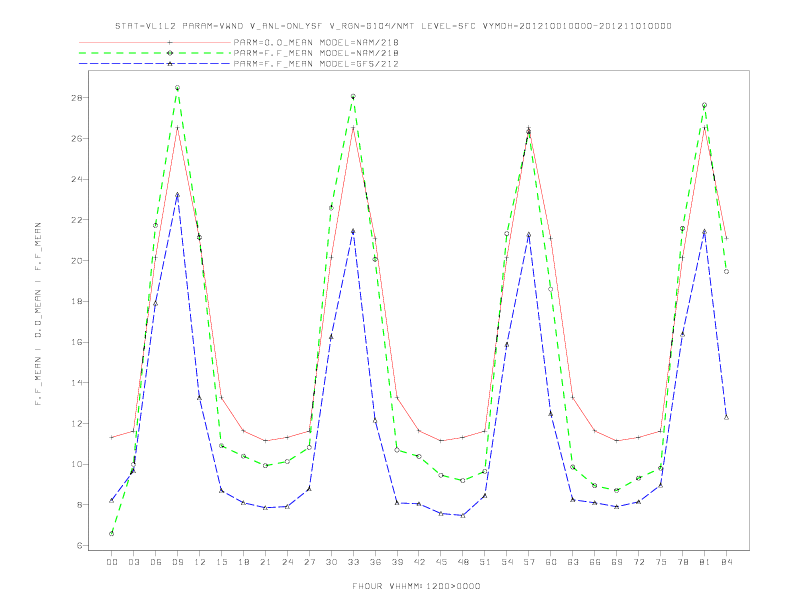Click the x-axis tick label 84
This screenshot has height=612, width=792.
coord(726,562)
